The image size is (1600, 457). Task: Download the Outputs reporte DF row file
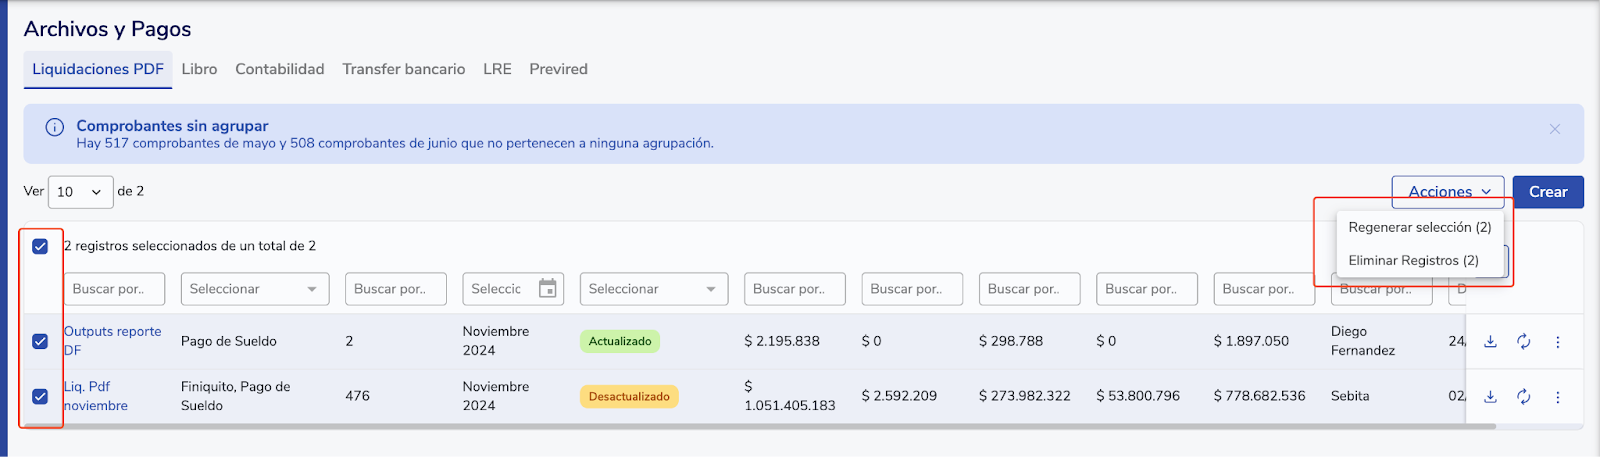[x=1490, y=342]
